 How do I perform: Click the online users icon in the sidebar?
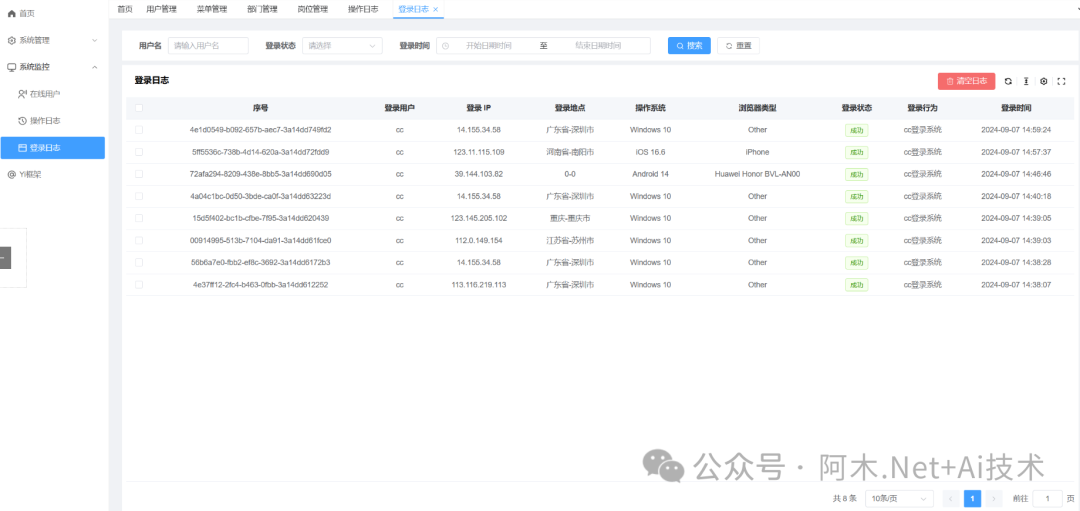click(23, 94)
